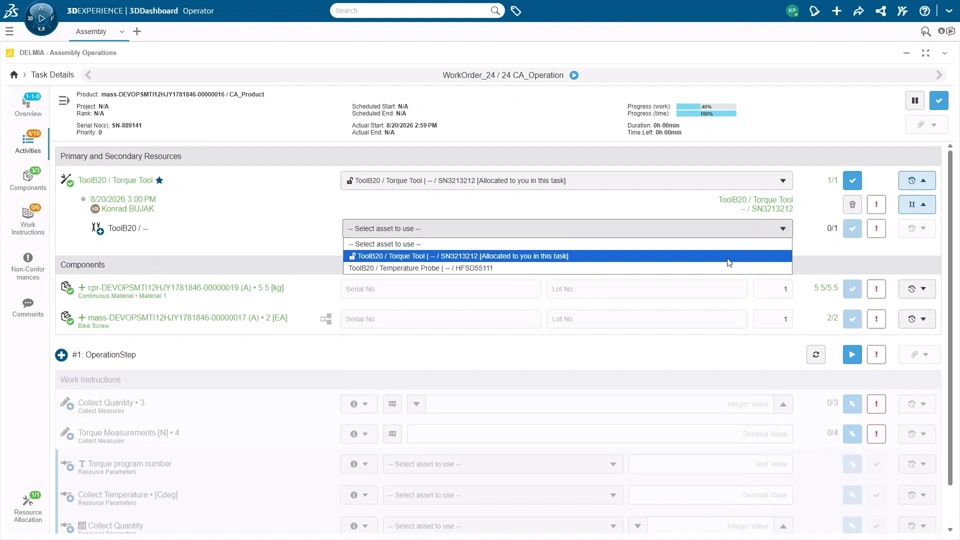Image resolution: width=960 pixels, height=540 pixels.
Task: Open the help question mark icon
Action: click(924, 11)
